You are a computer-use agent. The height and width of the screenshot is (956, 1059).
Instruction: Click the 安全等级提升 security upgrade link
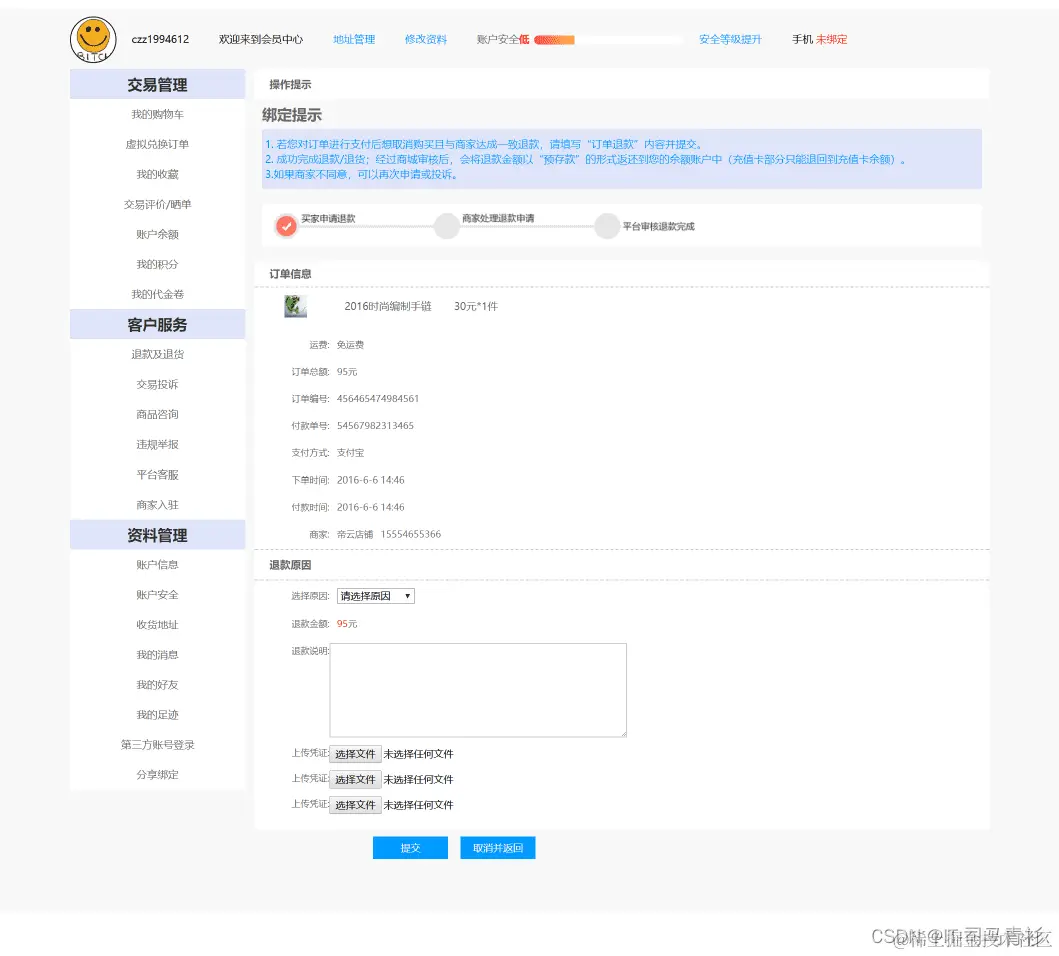(x=731, y=39)
